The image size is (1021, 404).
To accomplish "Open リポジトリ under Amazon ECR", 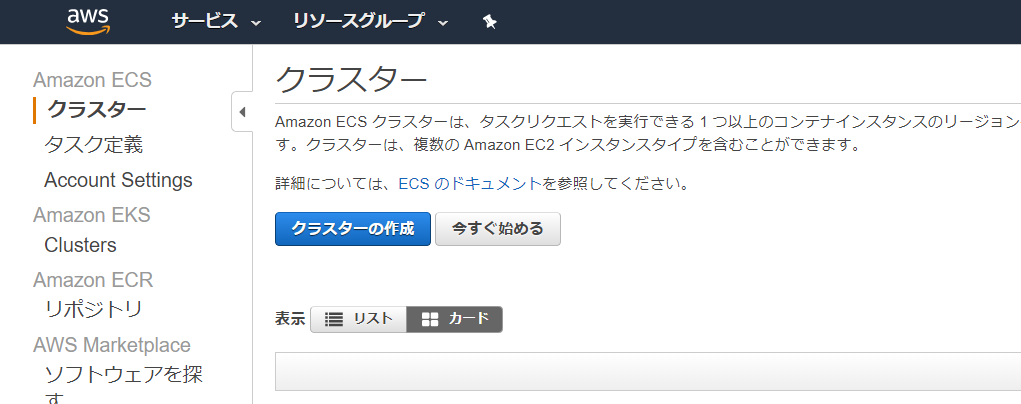I will (x=93, y=310).
